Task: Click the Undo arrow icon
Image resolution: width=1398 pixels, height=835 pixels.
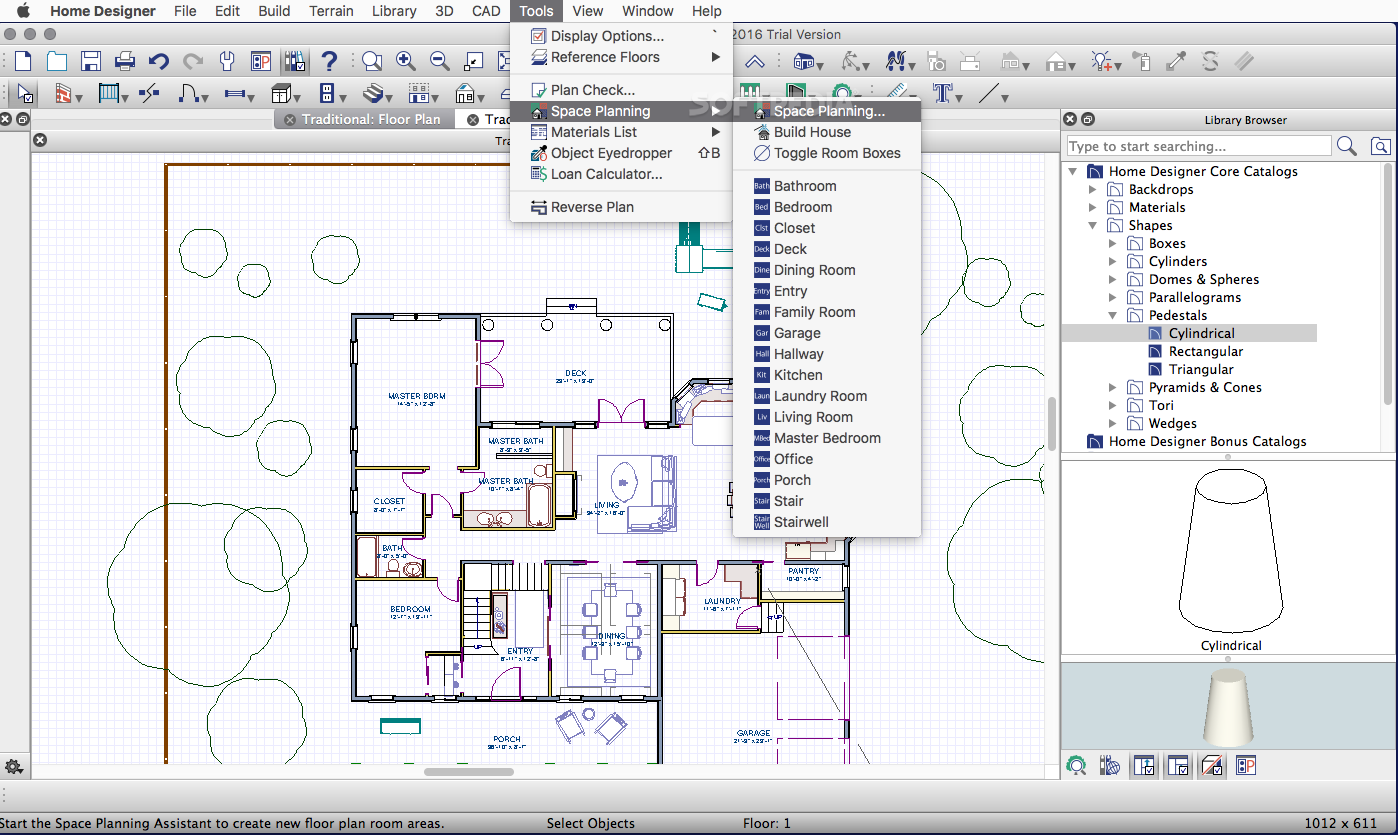Action: [x=159, y=61]
